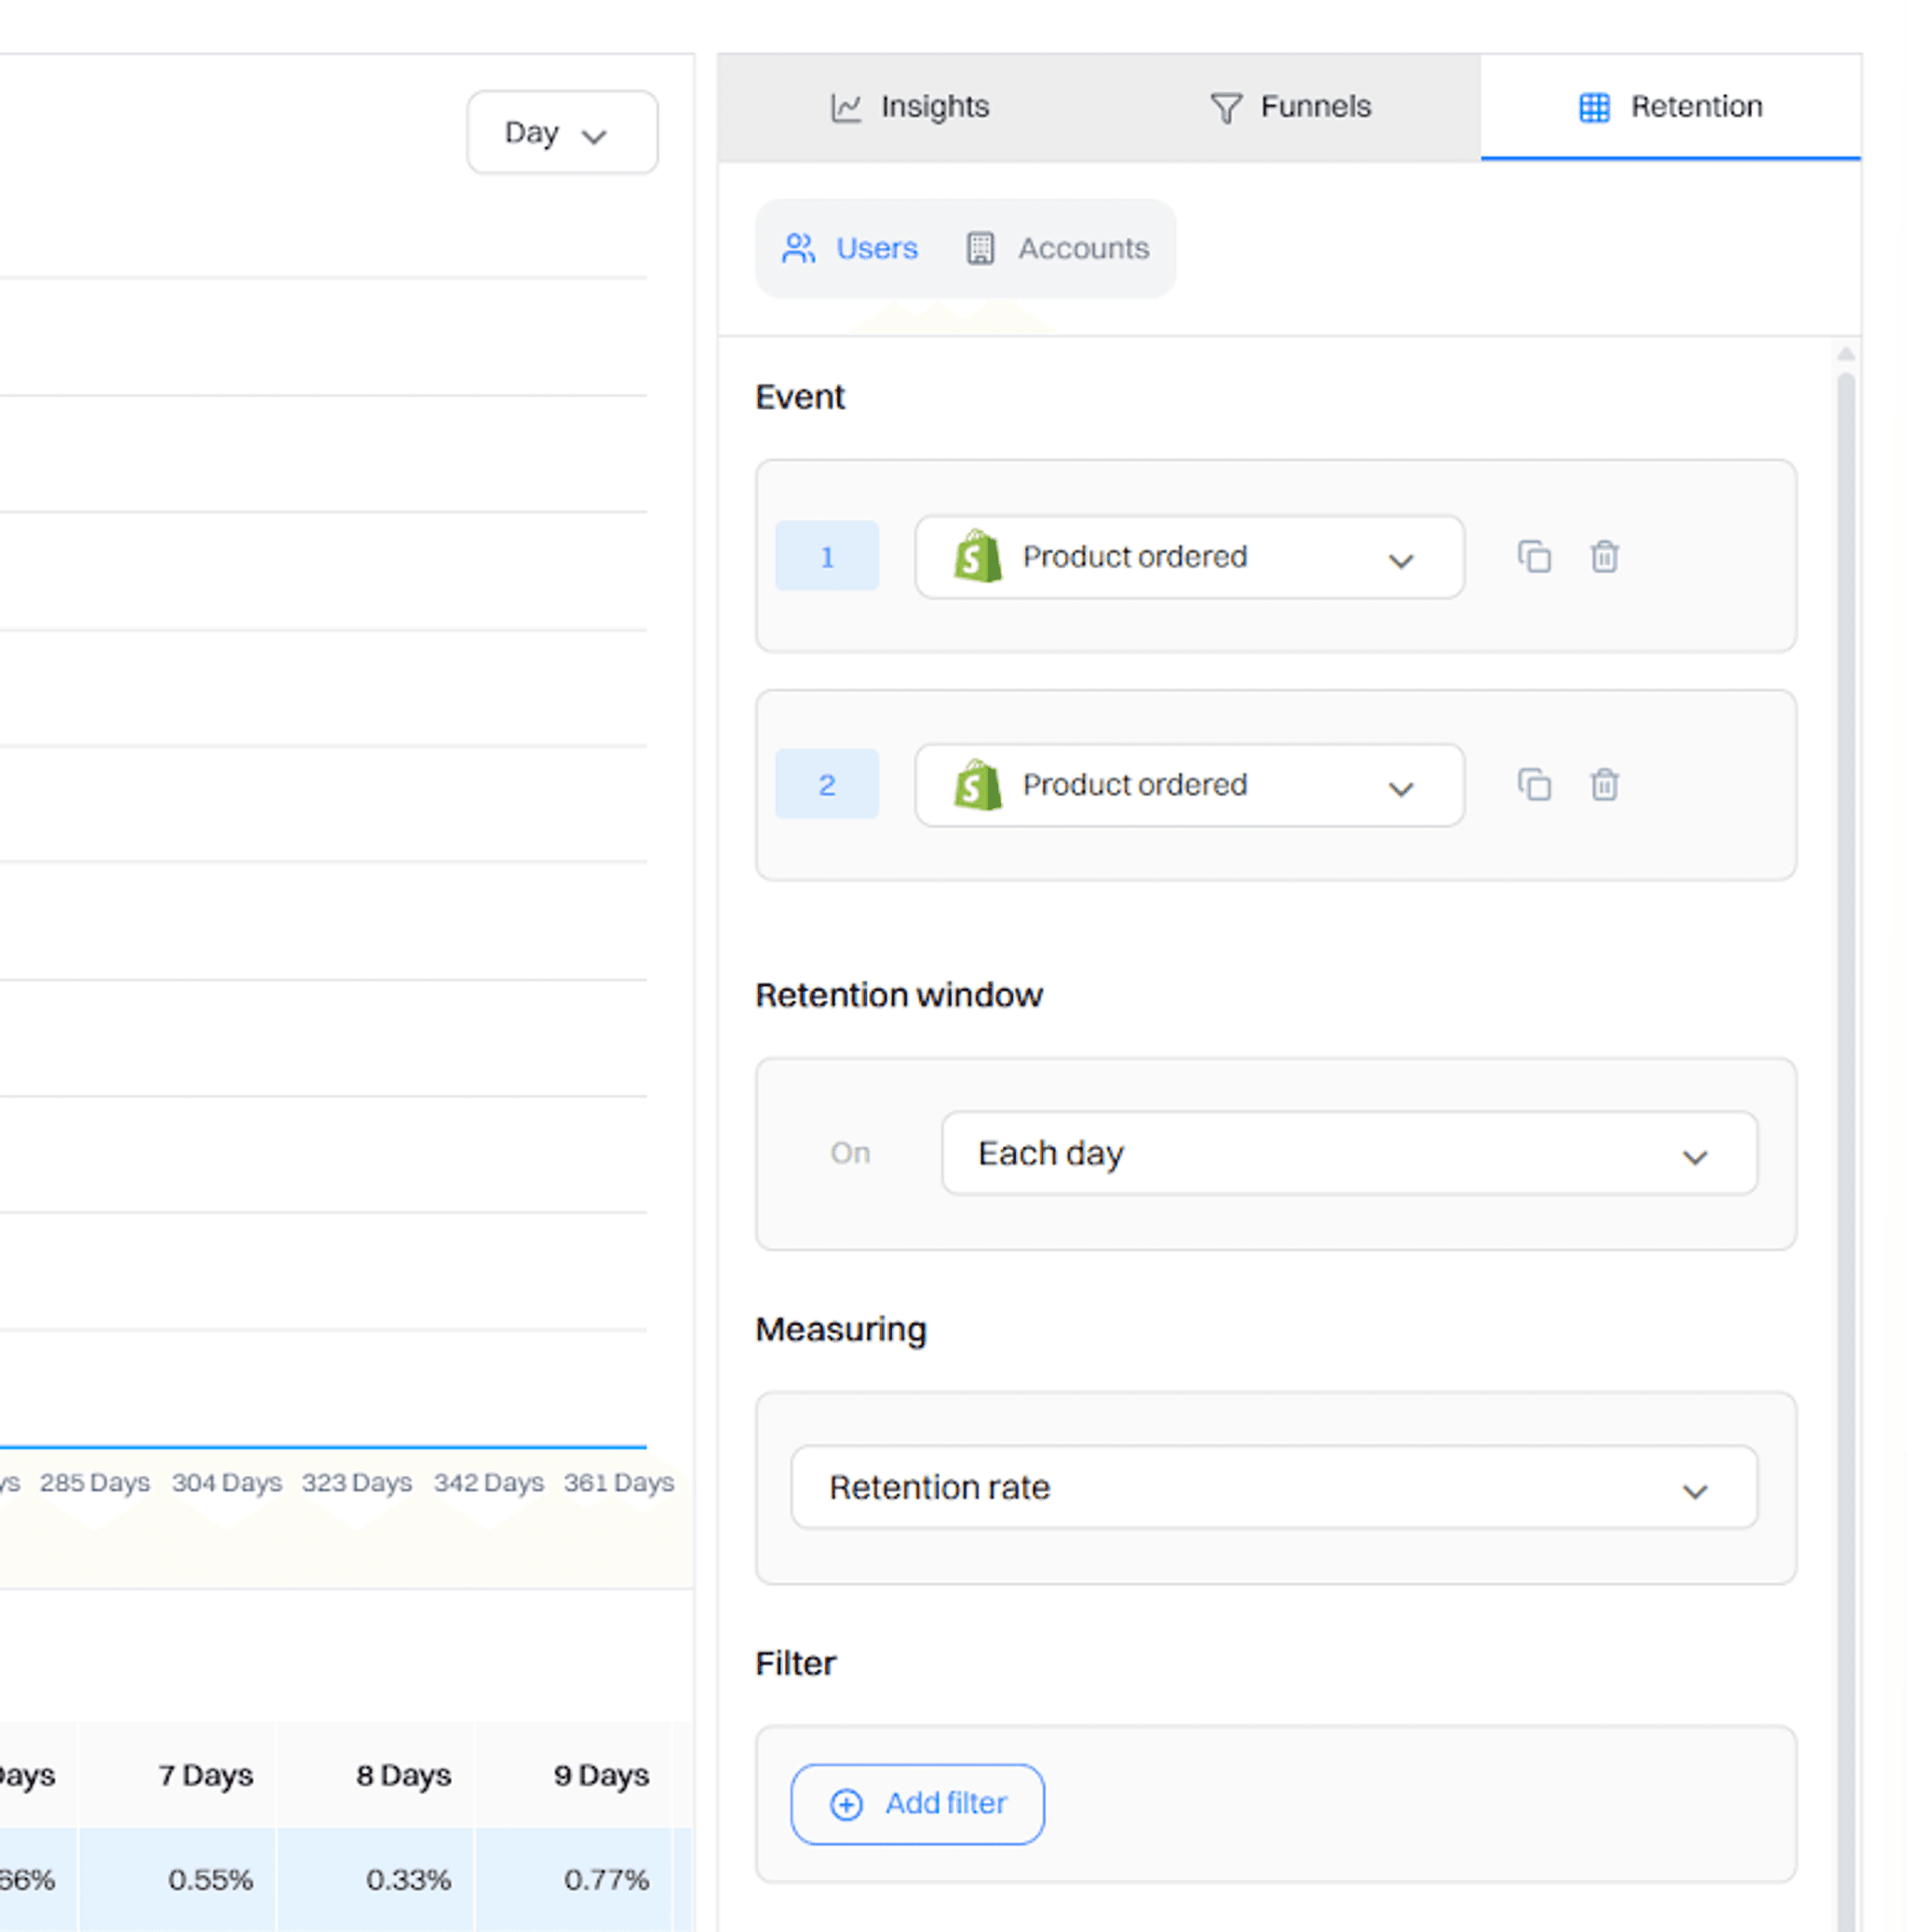Click the 361 Days axis label
The image size is (1907, 1932).
619,1482
